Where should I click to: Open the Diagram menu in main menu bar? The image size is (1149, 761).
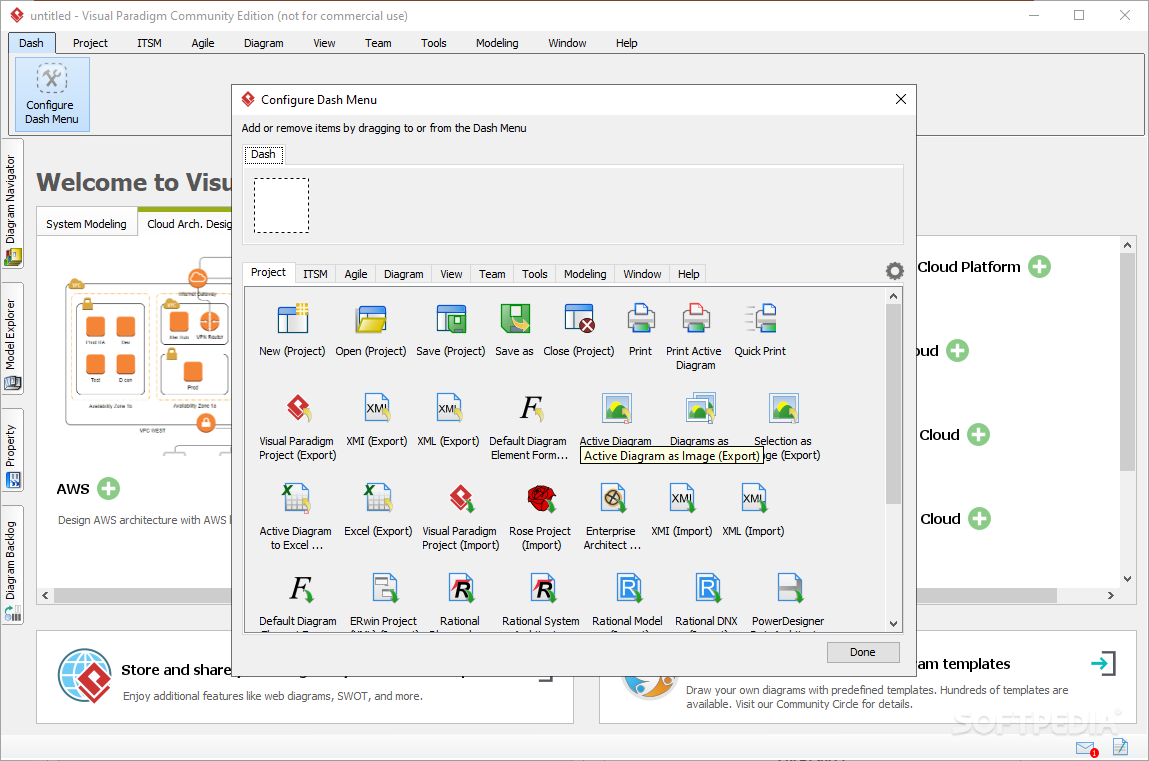pos(264,43)
